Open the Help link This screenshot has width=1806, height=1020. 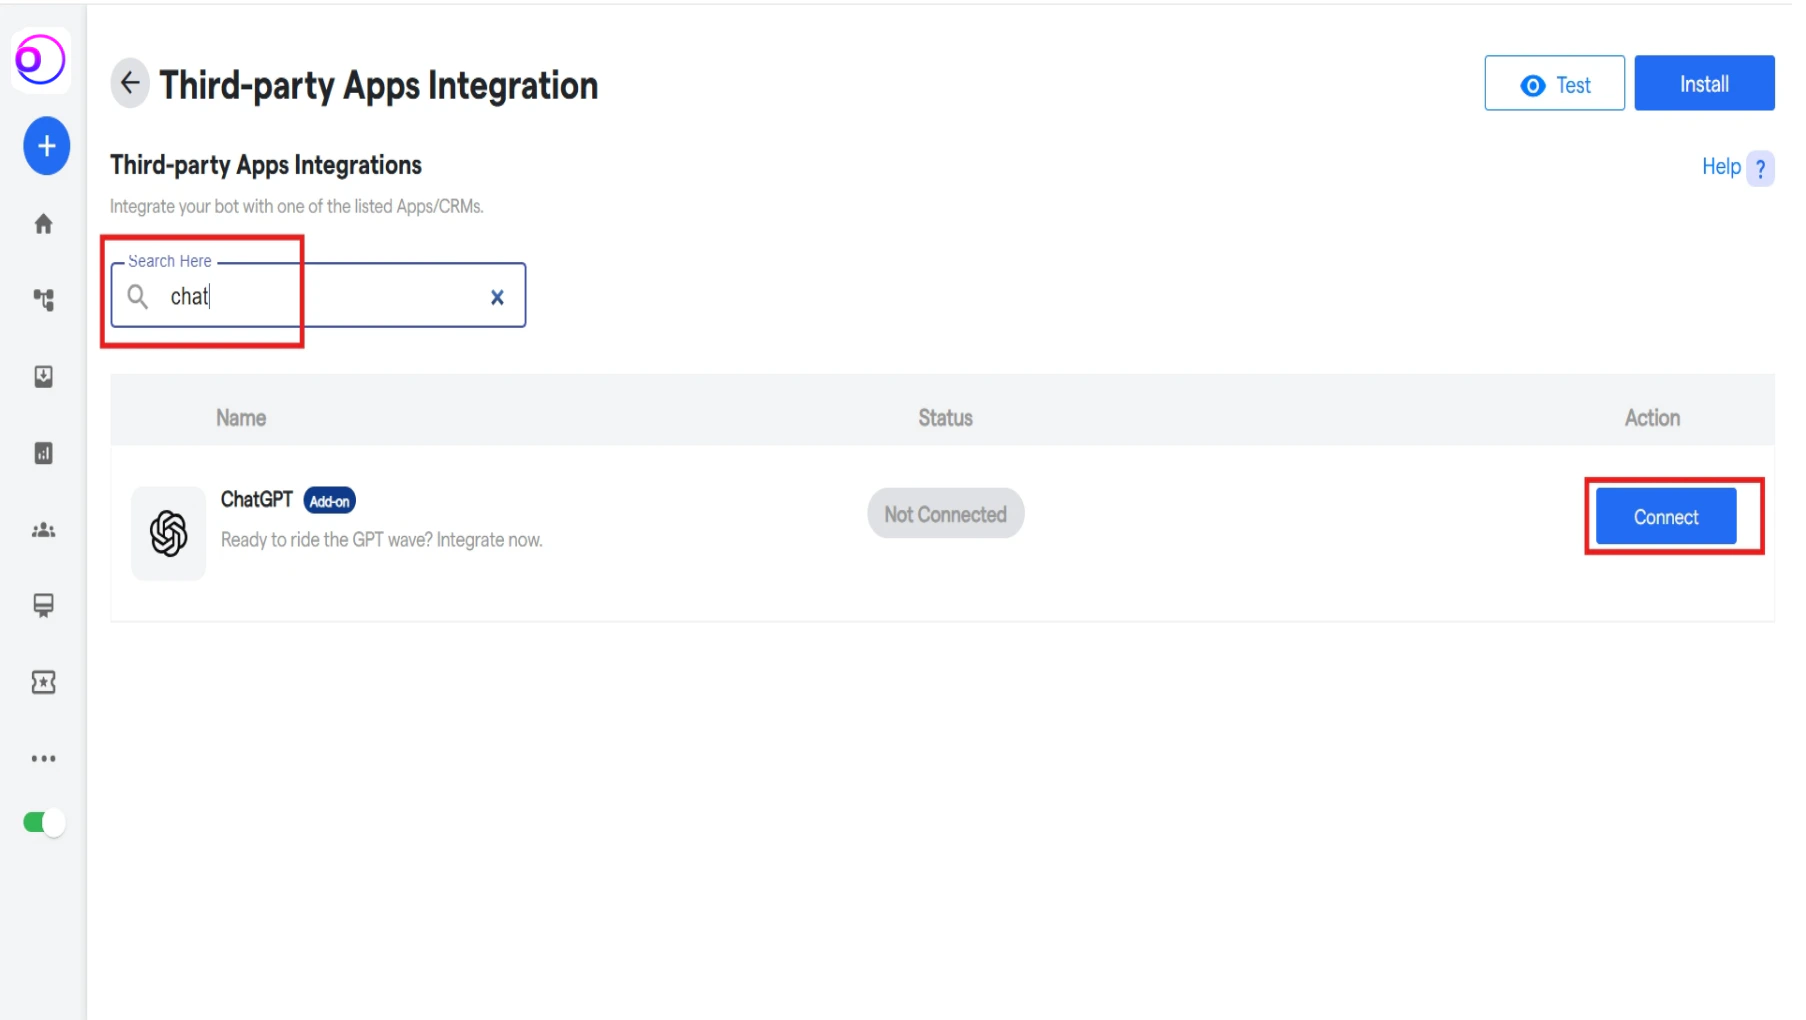point(1721,167)
